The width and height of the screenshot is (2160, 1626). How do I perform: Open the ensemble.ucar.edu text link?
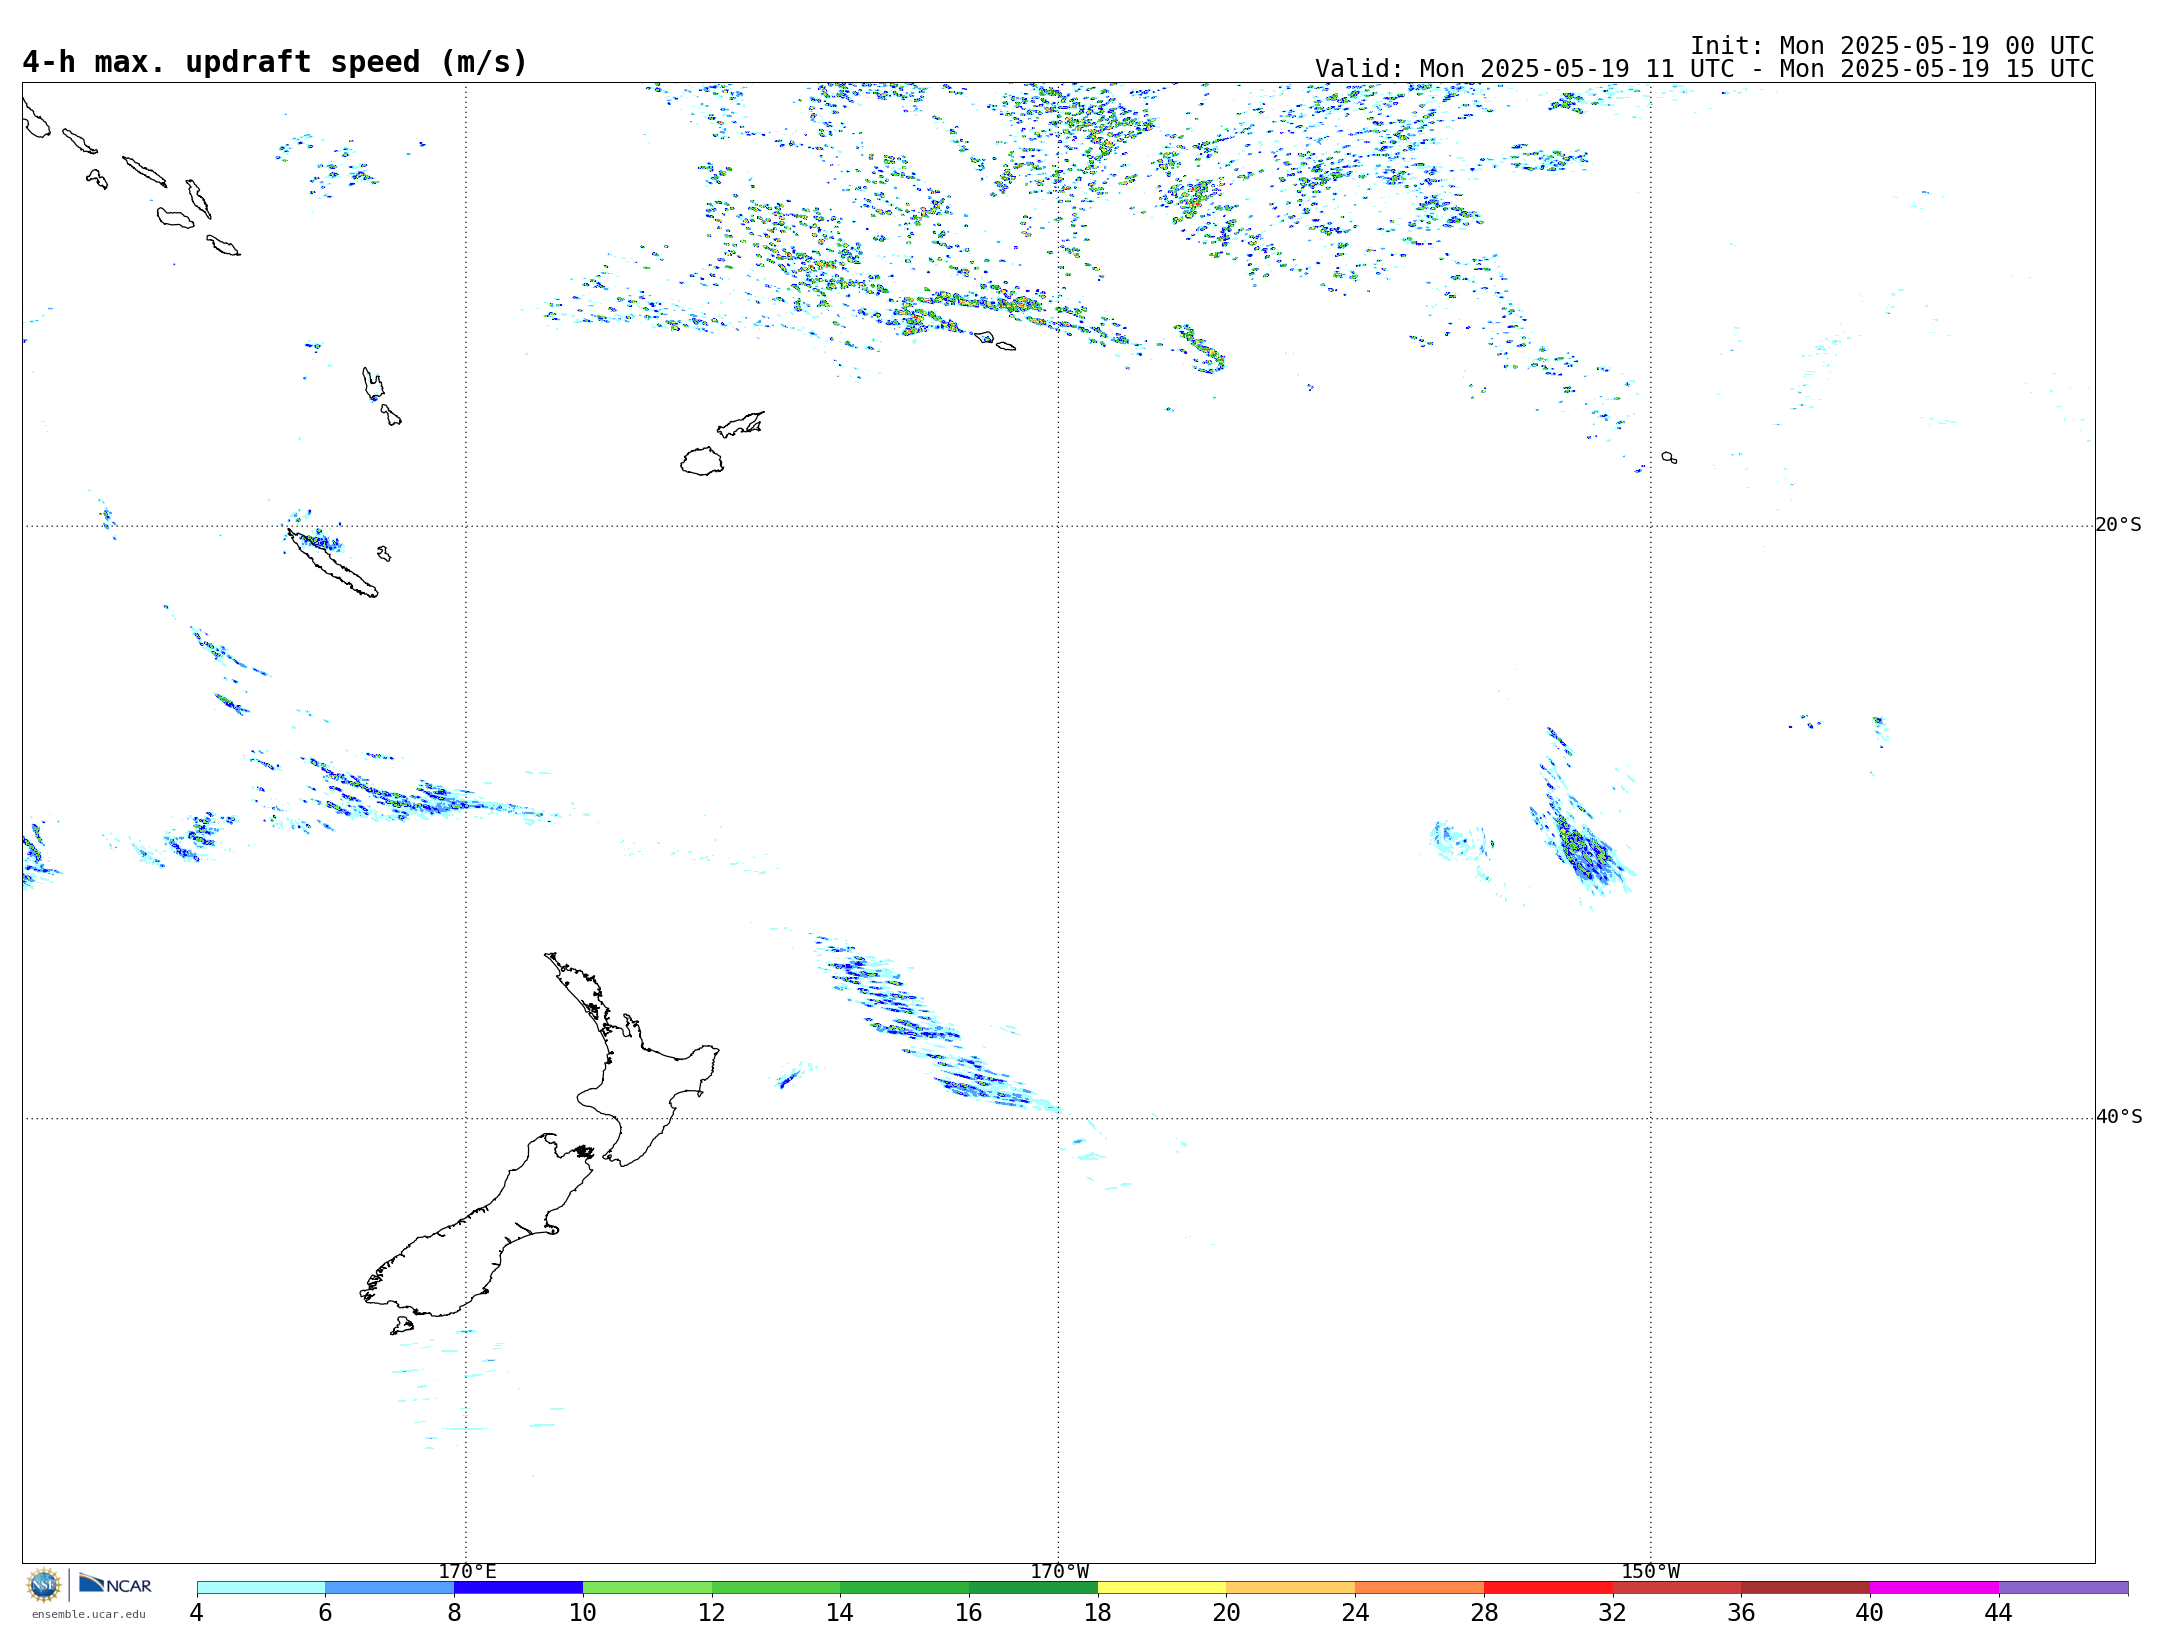click(x=89, y=1614)
